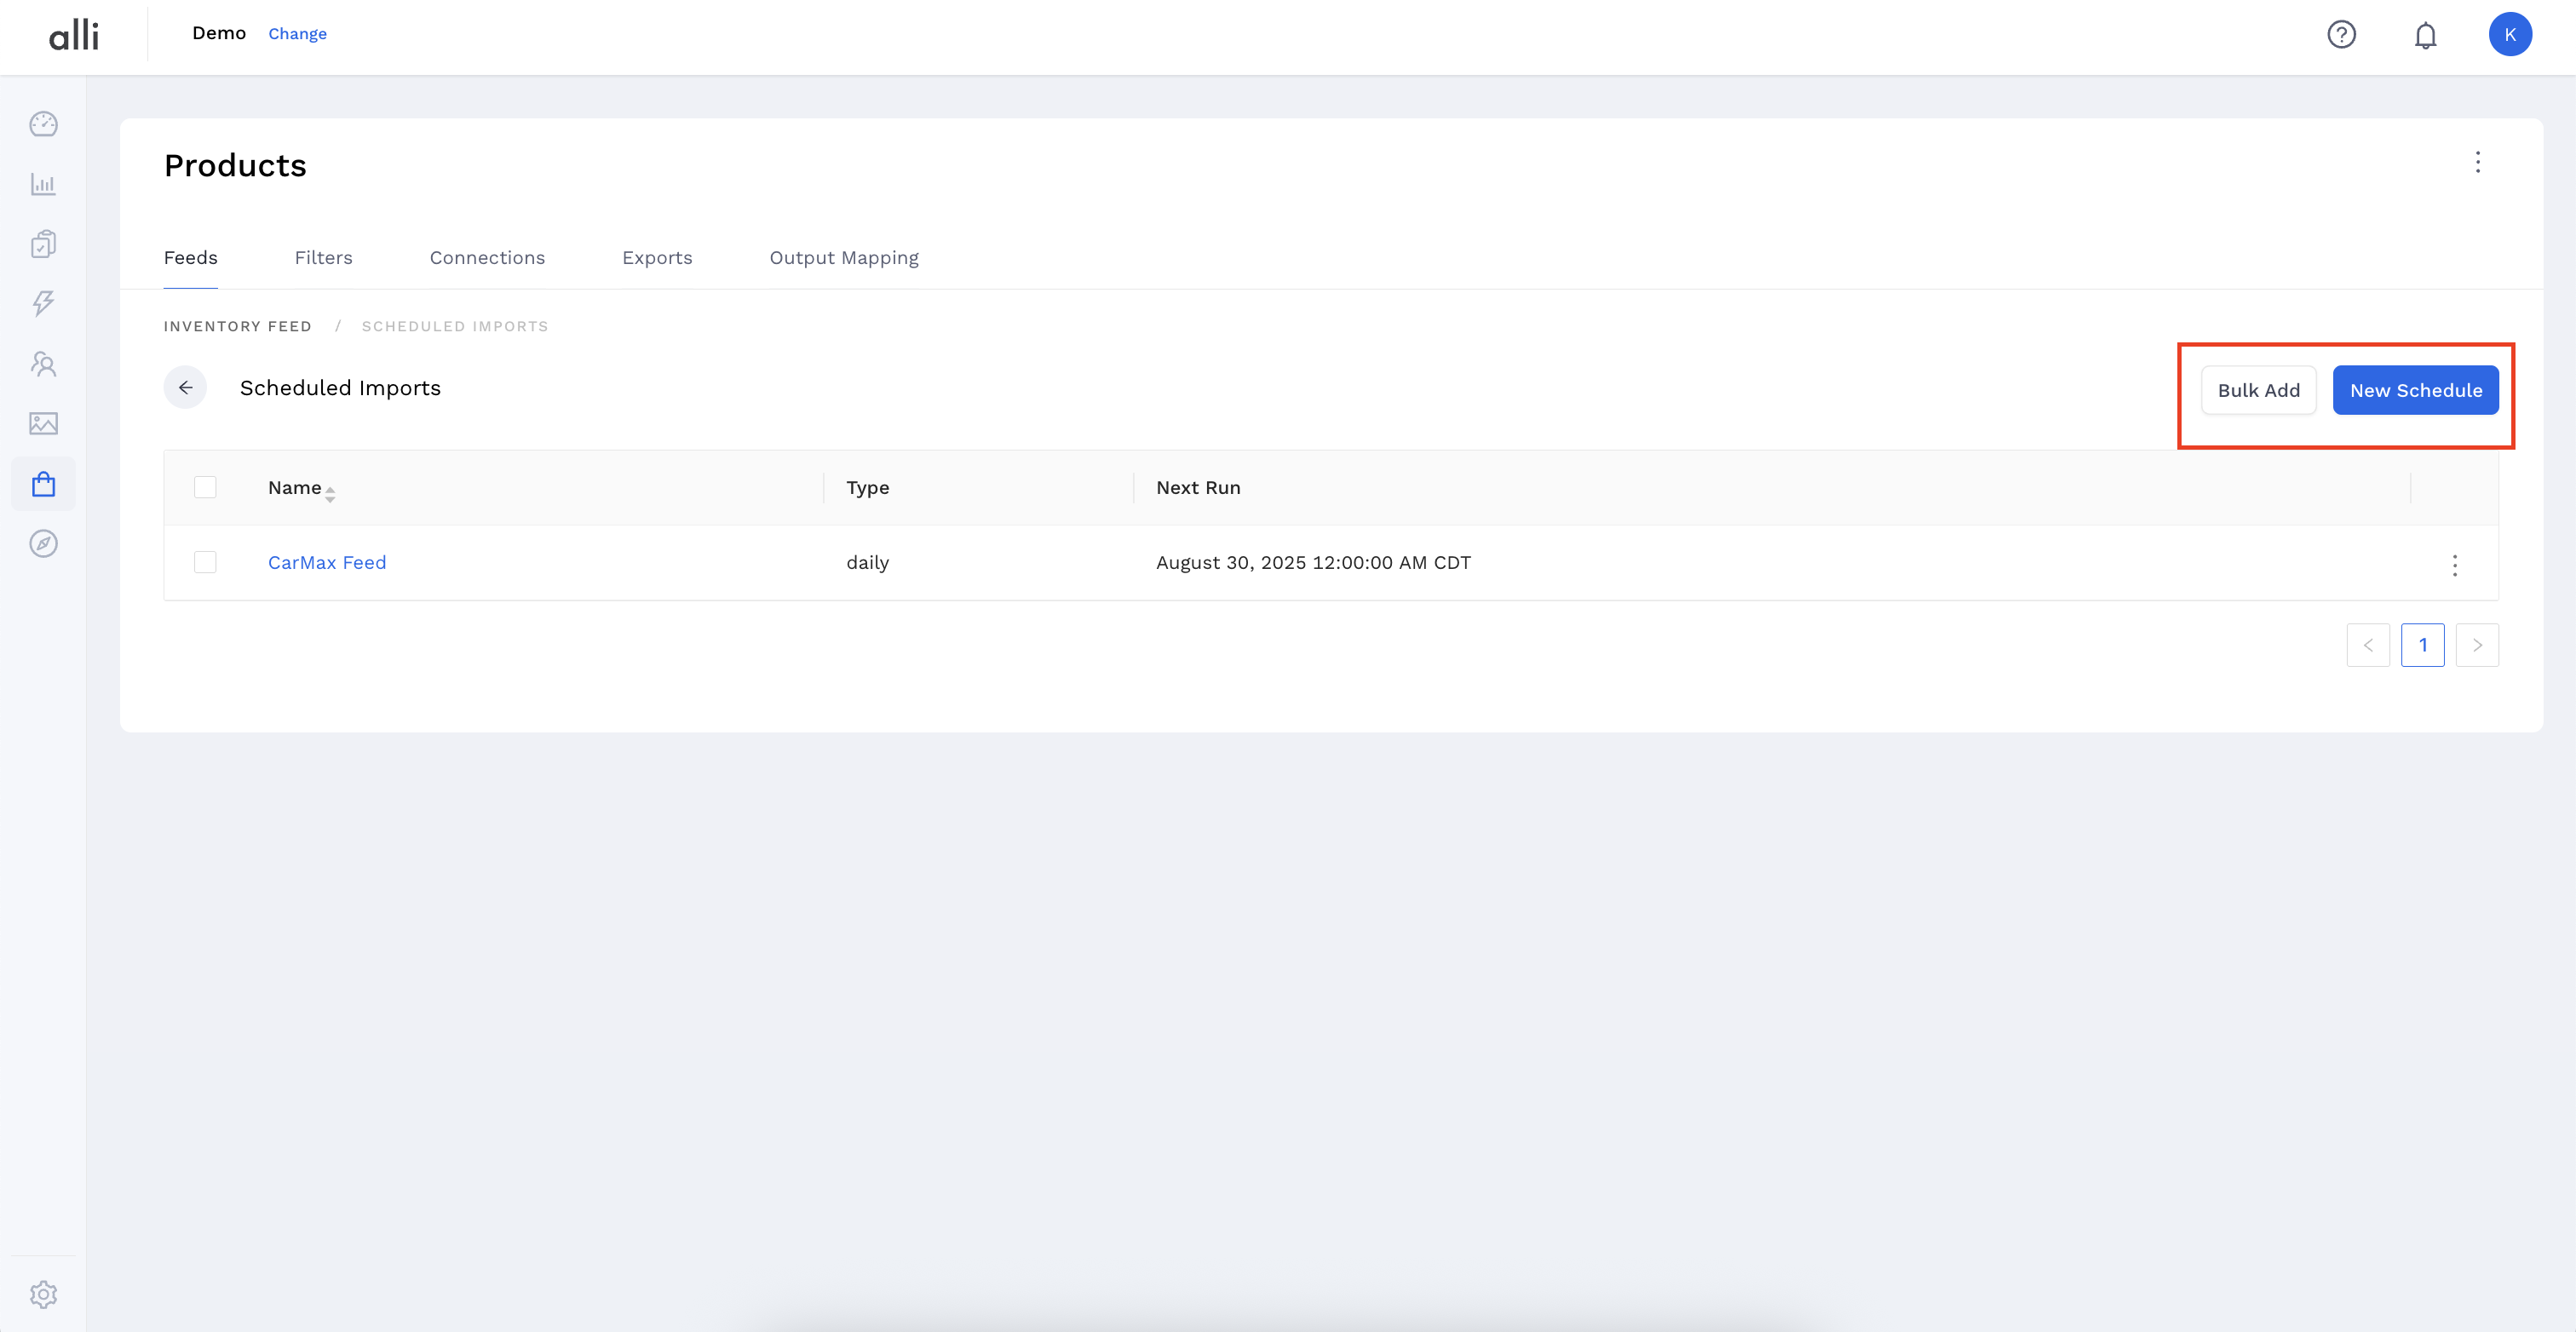2576x1332 pixels.
Task: Click the Bulk Add button
Action: coord(2258,390)
